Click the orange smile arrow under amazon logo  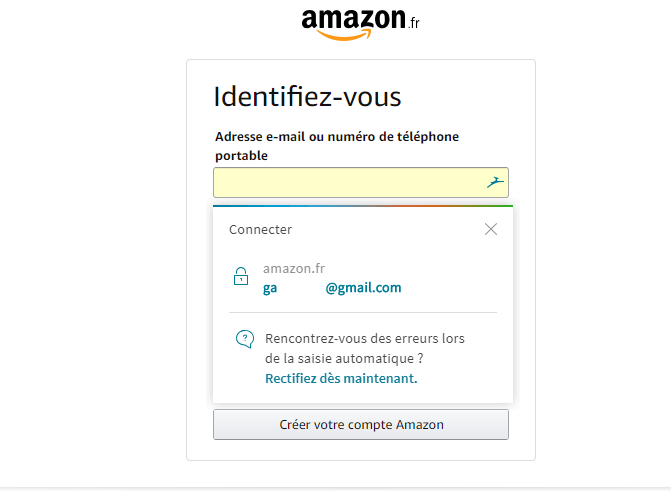(344, 35)
